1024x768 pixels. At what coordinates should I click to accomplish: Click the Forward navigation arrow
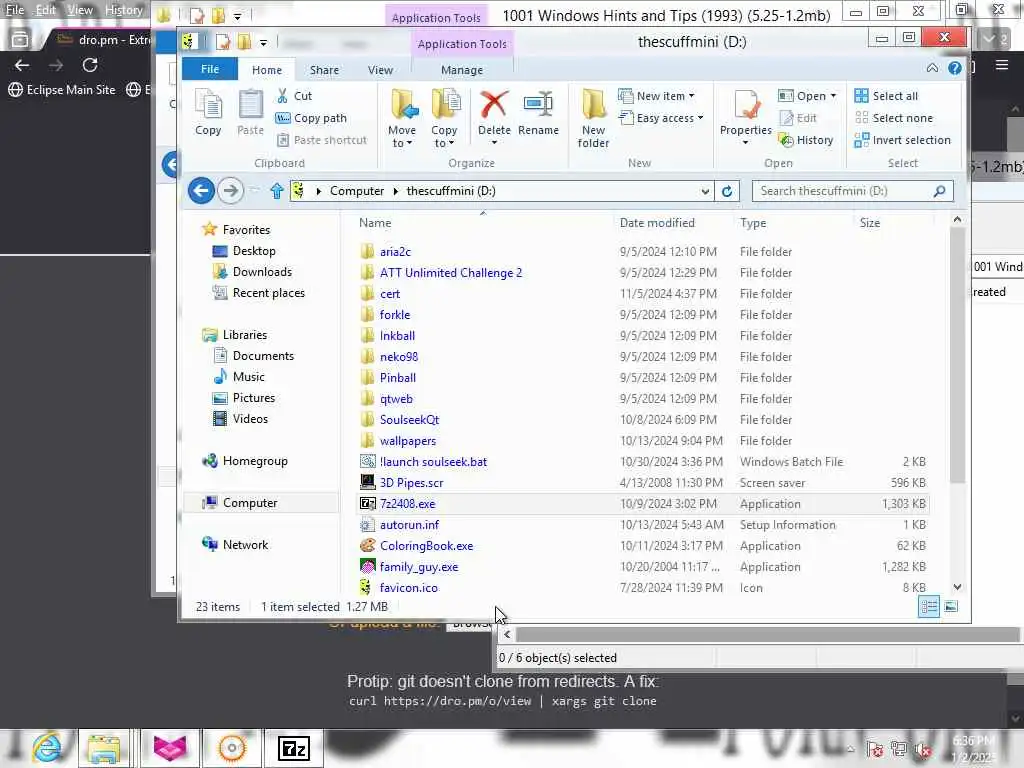tap(230, 191)
